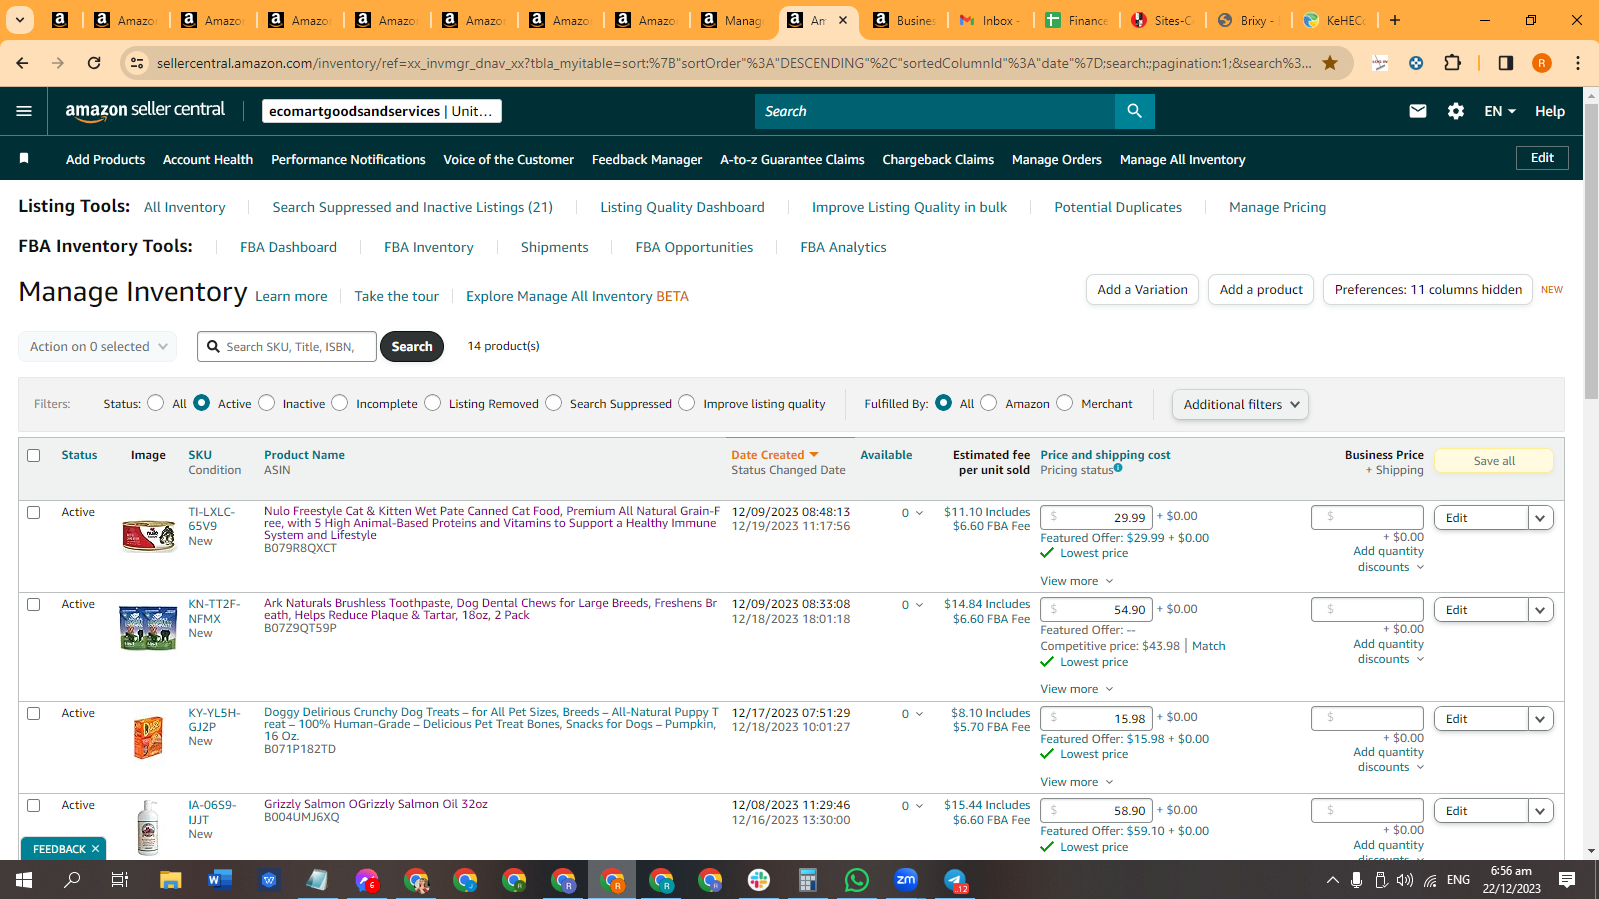Open Feedback Manager in the navigation bar
Image resolution: width=1599 pixels, height=899 pixels.
click(x=647, y=159)
